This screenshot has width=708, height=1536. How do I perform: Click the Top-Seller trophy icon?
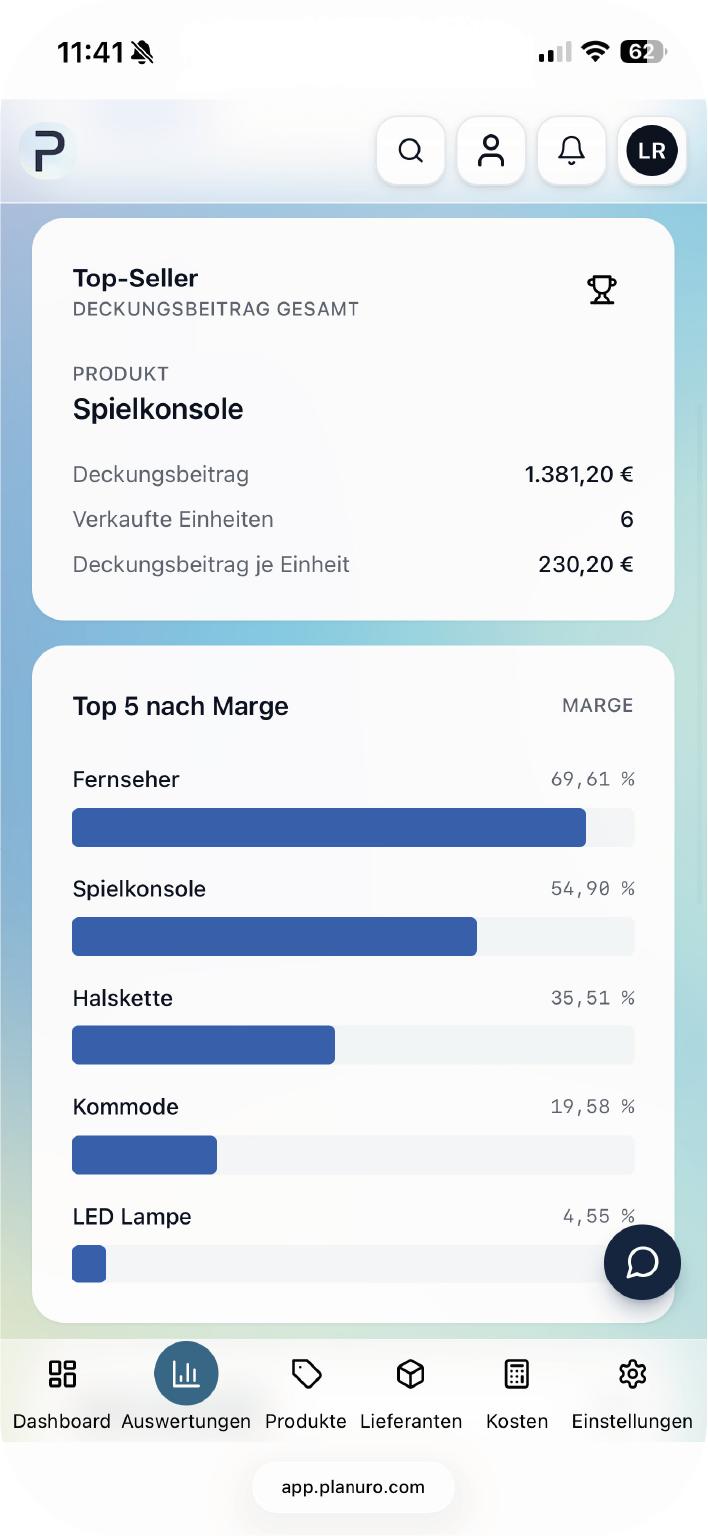pos(601,290)
